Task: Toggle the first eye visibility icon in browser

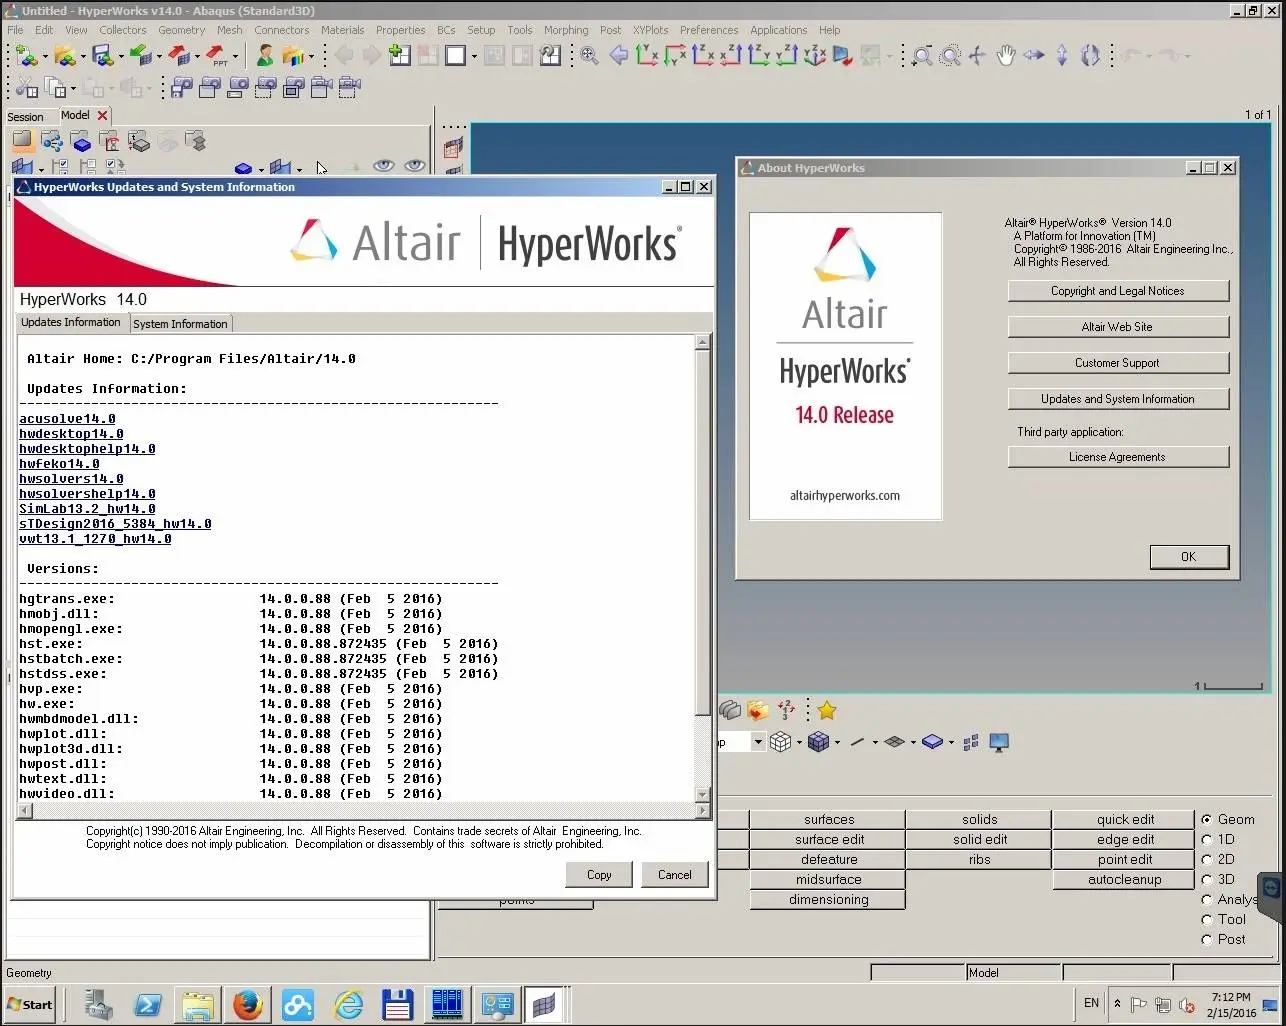Action: point(383,166)
